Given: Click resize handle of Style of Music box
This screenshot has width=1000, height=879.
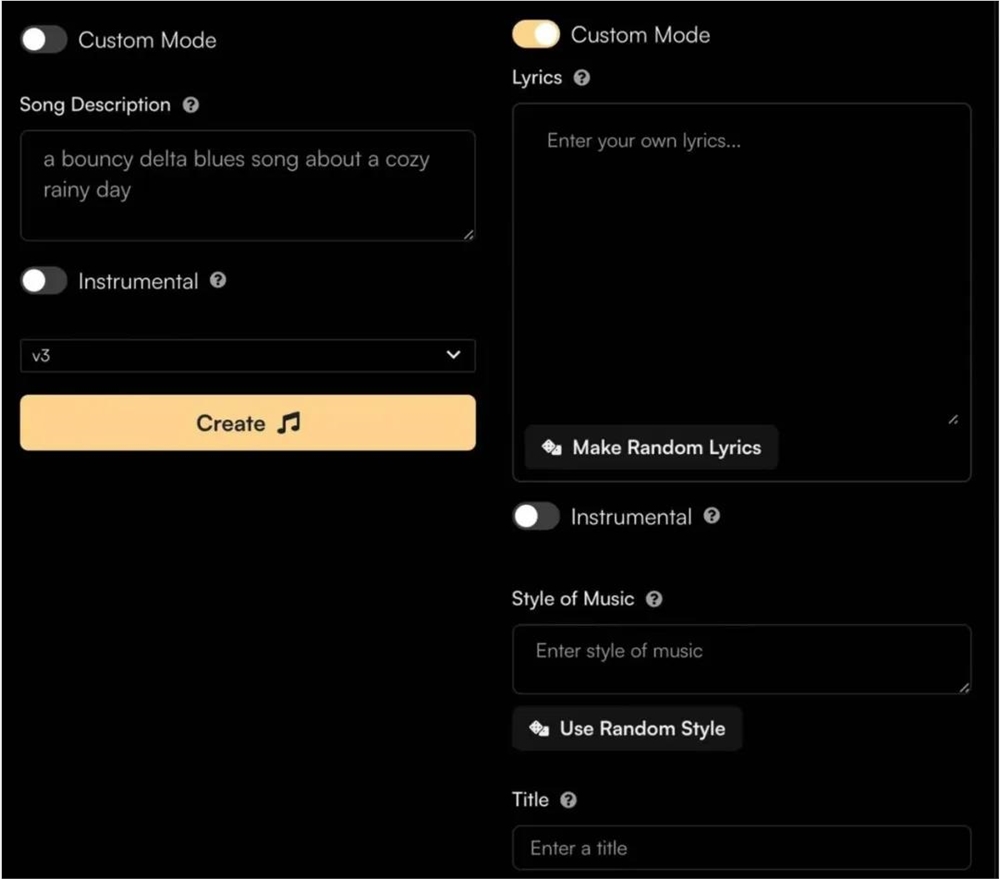Looking at the screenshot, I should [964, 687].
